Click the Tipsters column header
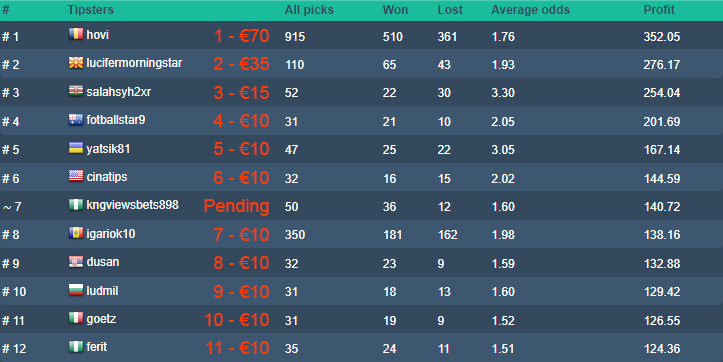This screenshot has width=723, height=362. (x=90, y=10)
